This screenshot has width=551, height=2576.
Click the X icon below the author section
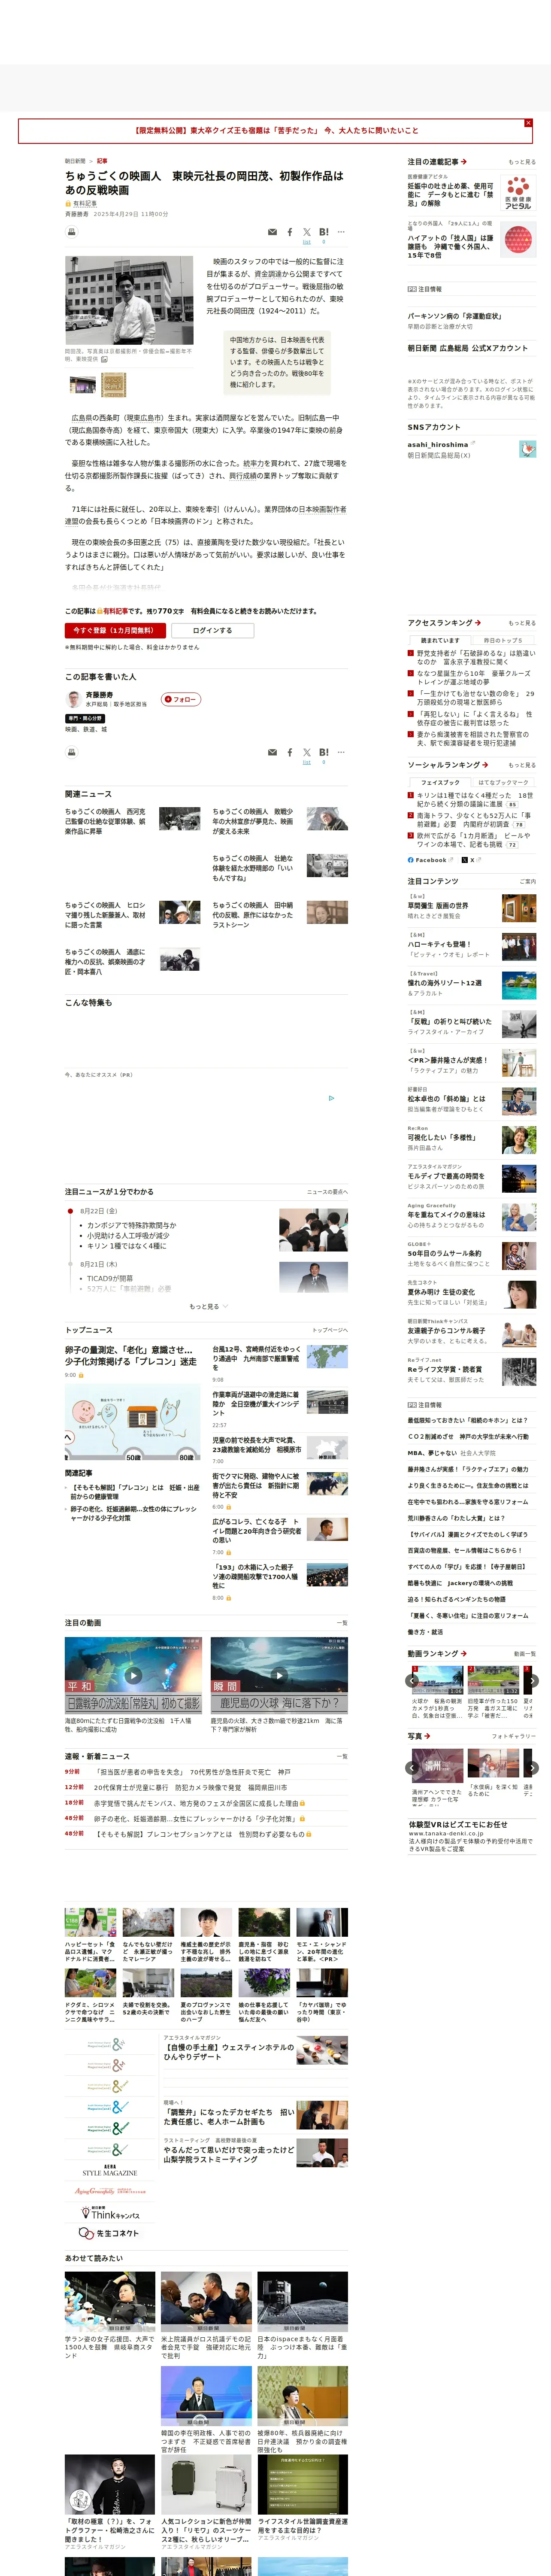point(307,752)
